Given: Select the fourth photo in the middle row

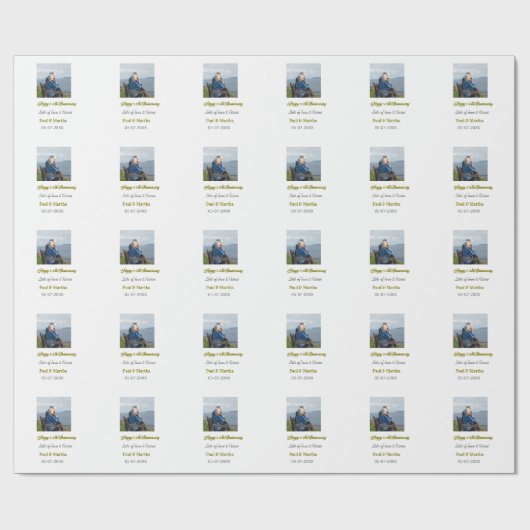Looking at the screenshot, I should [x=304, y=247].
